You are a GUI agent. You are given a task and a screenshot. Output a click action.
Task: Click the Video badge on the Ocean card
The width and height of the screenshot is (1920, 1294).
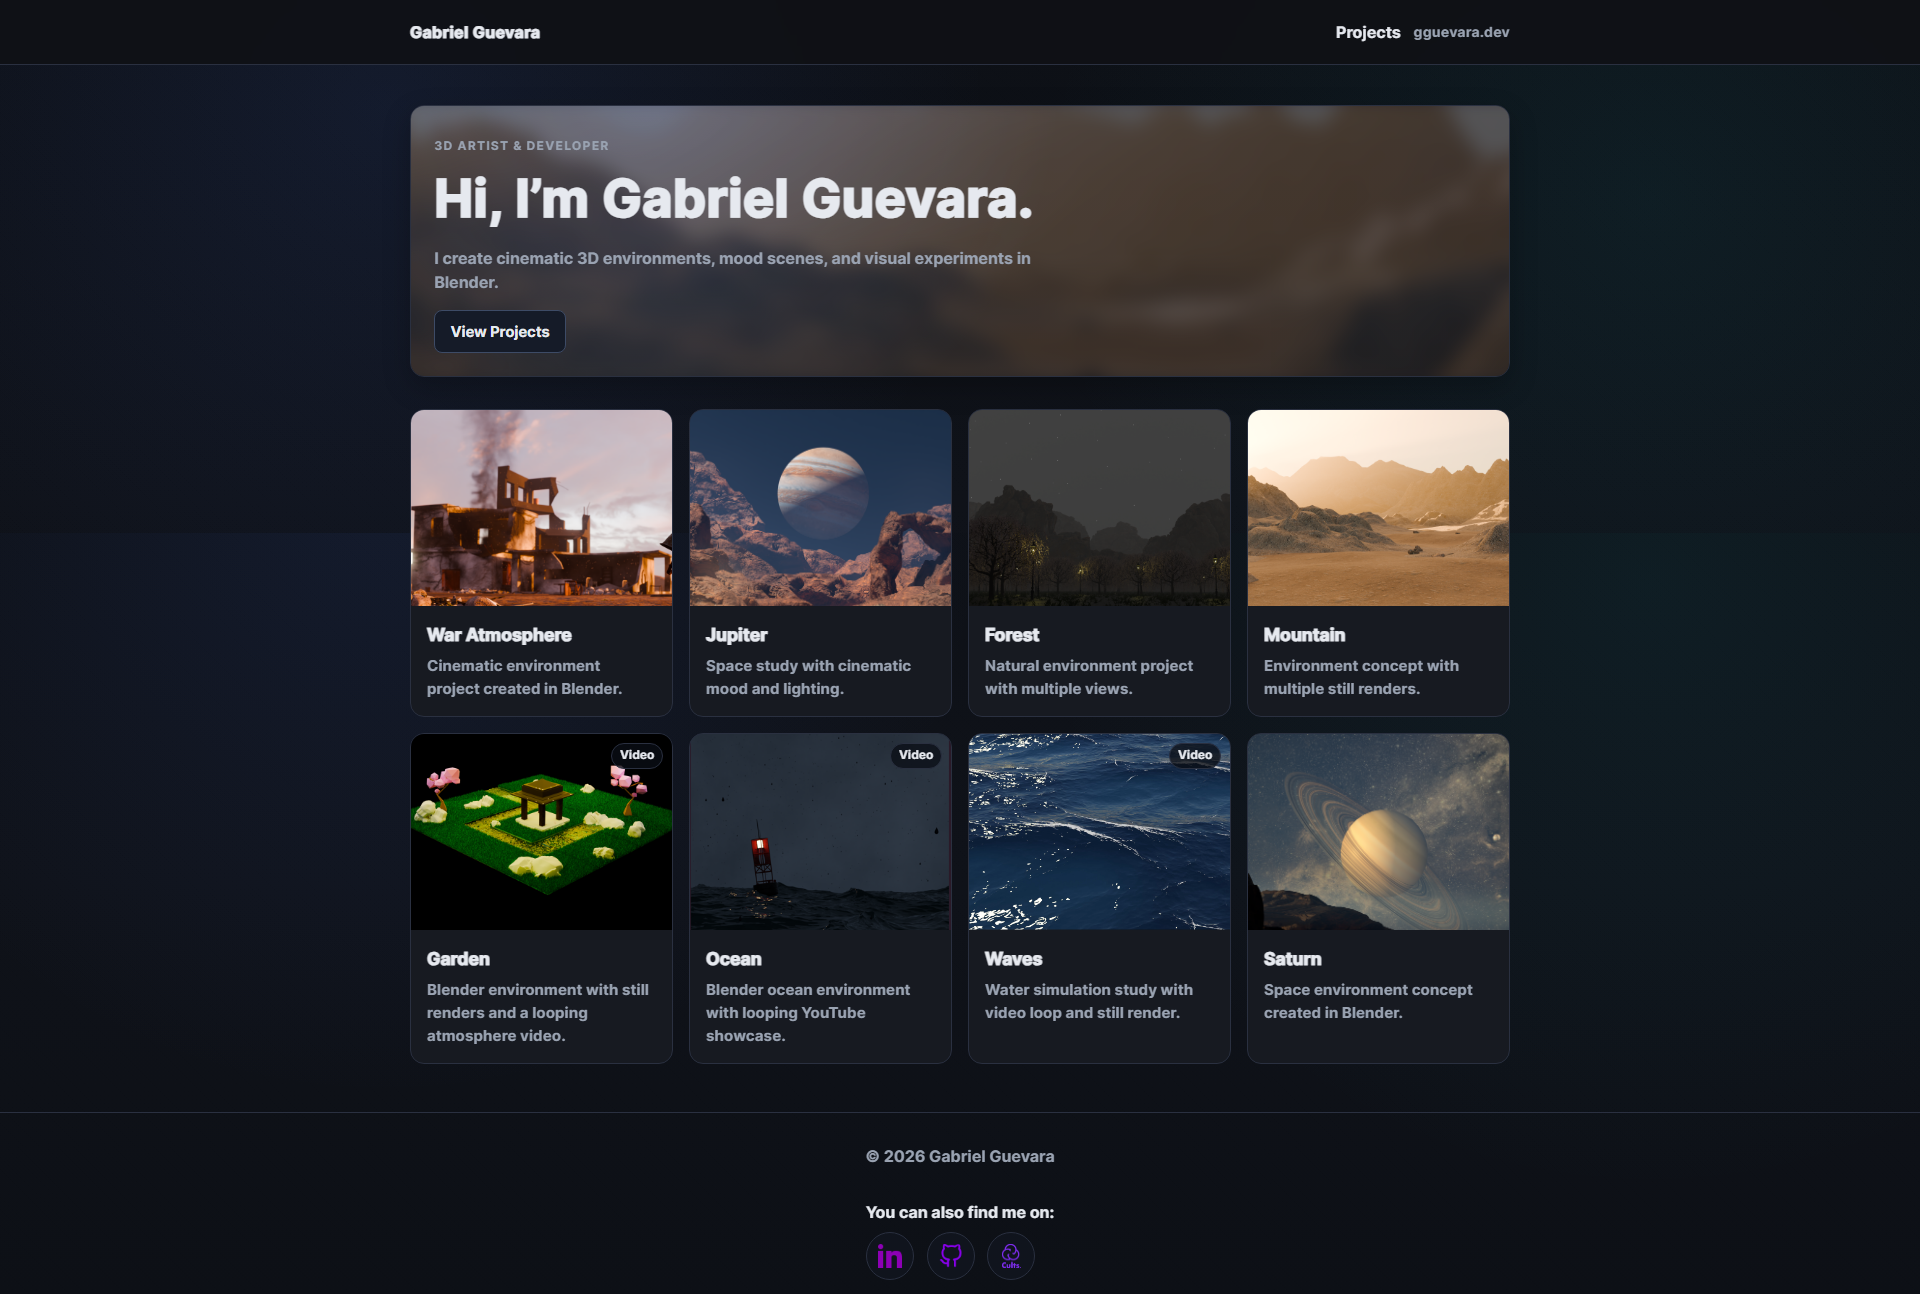916,755
